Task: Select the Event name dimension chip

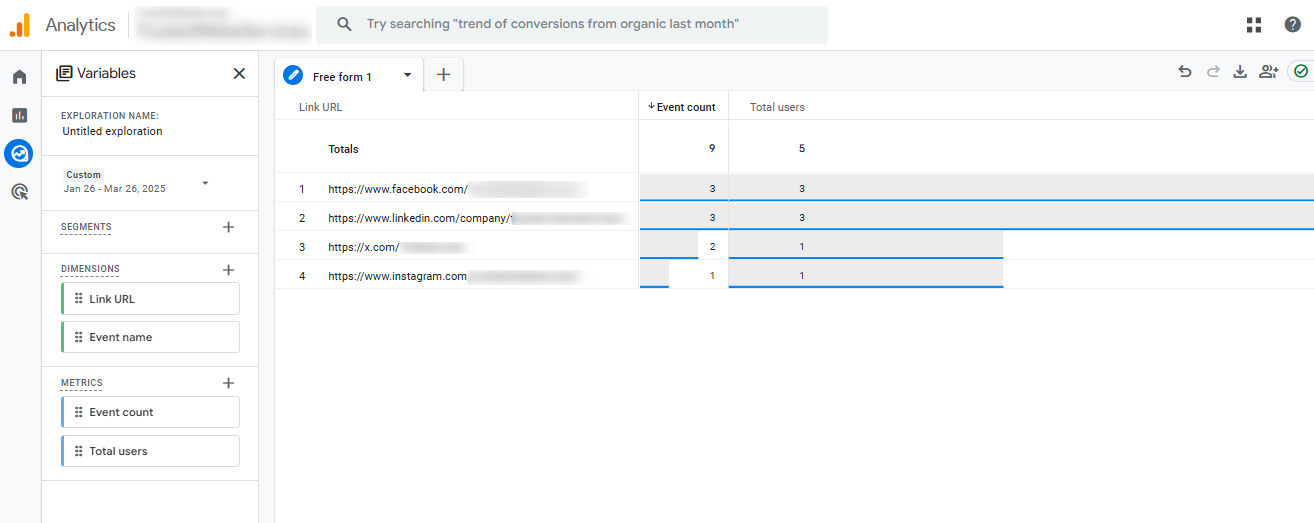Action: pyautogui.click(x=150, y=337)
